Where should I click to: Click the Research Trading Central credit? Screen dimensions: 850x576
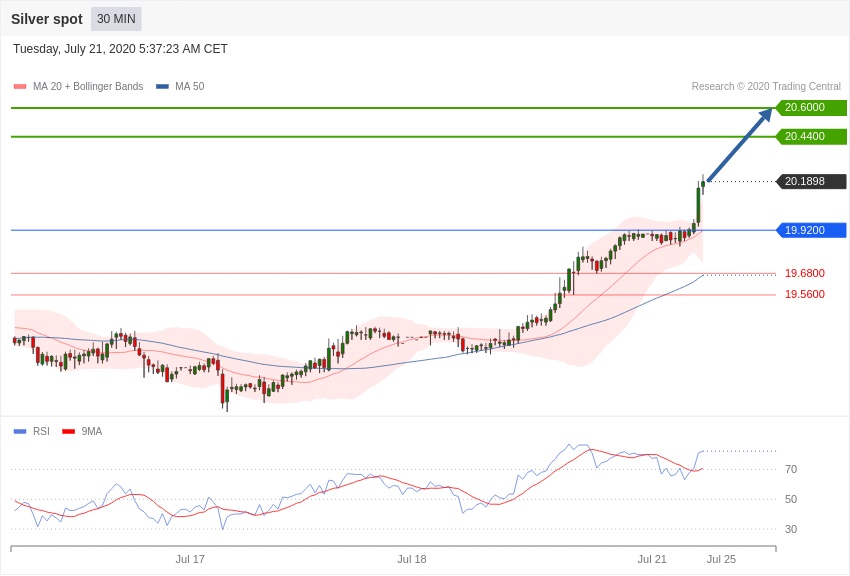point(766,87)
